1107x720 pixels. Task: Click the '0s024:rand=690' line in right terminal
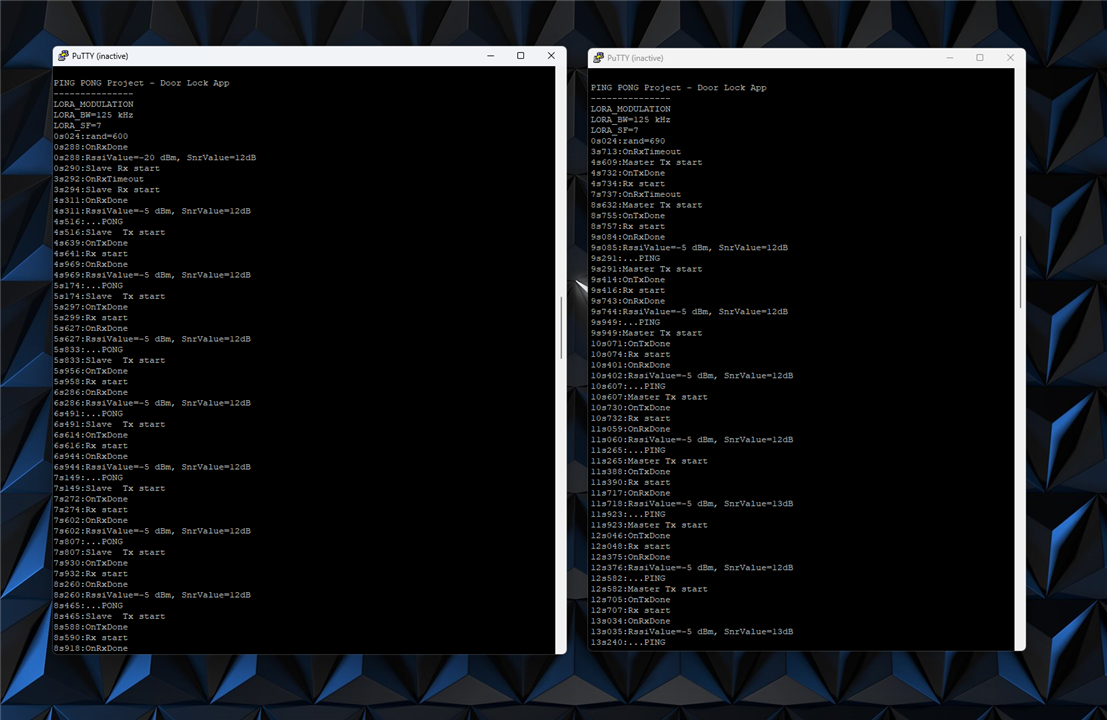(628, 141)
